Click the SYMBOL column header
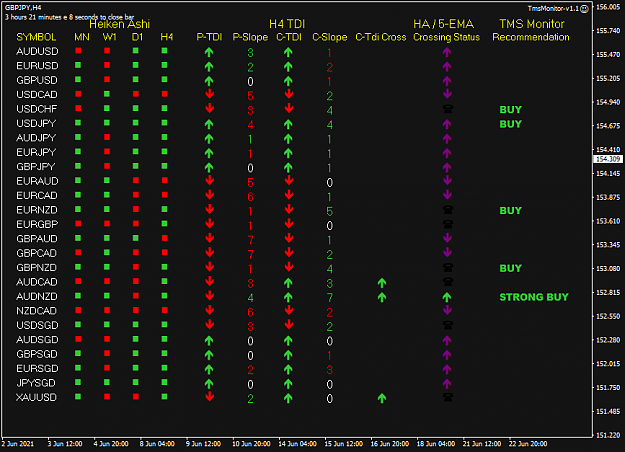This screenshot has height=452, width=625. click(x=36, y=37)
